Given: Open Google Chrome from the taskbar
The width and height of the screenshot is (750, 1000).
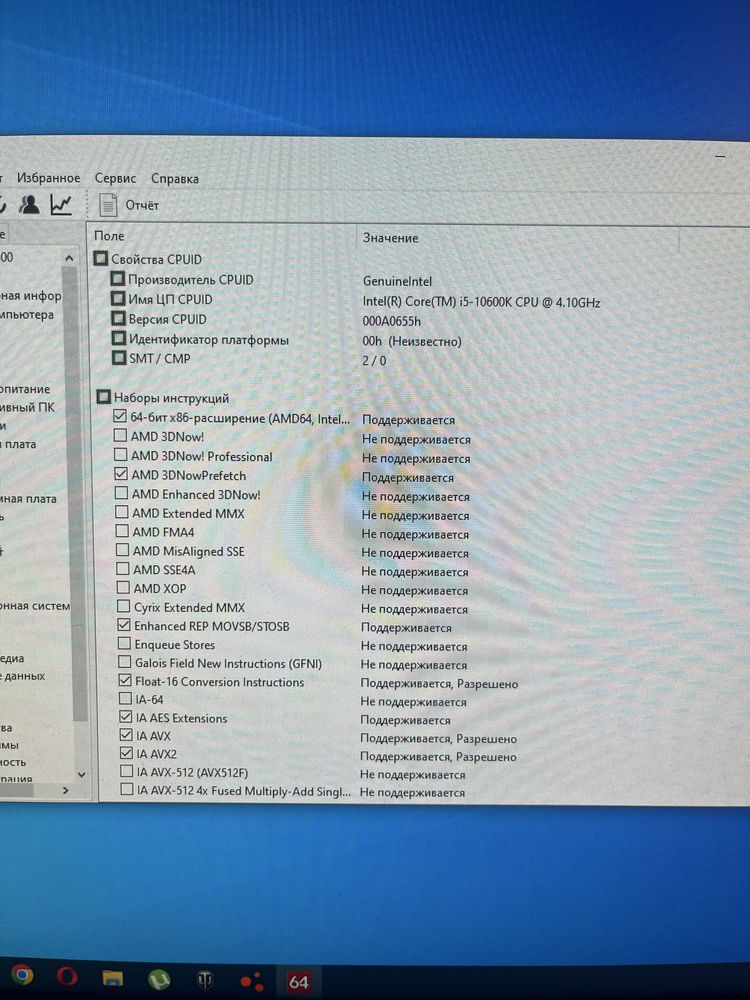Looking at the screenshot, I should point(22,974).
